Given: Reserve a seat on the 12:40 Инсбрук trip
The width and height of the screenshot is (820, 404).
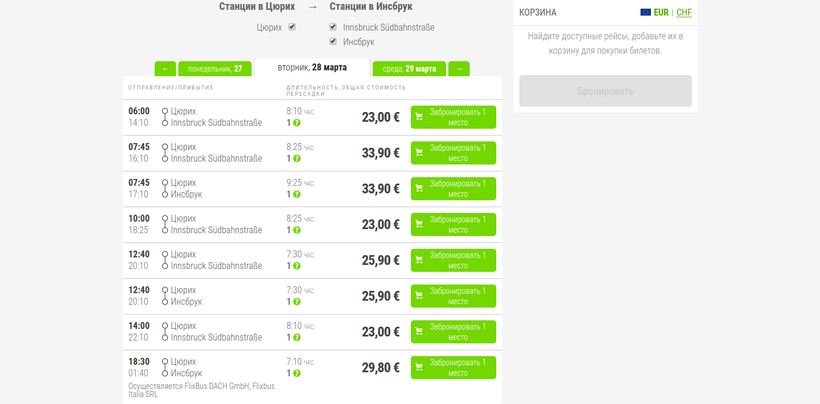Looking at the screenshot, I should [x=453, y=296].
